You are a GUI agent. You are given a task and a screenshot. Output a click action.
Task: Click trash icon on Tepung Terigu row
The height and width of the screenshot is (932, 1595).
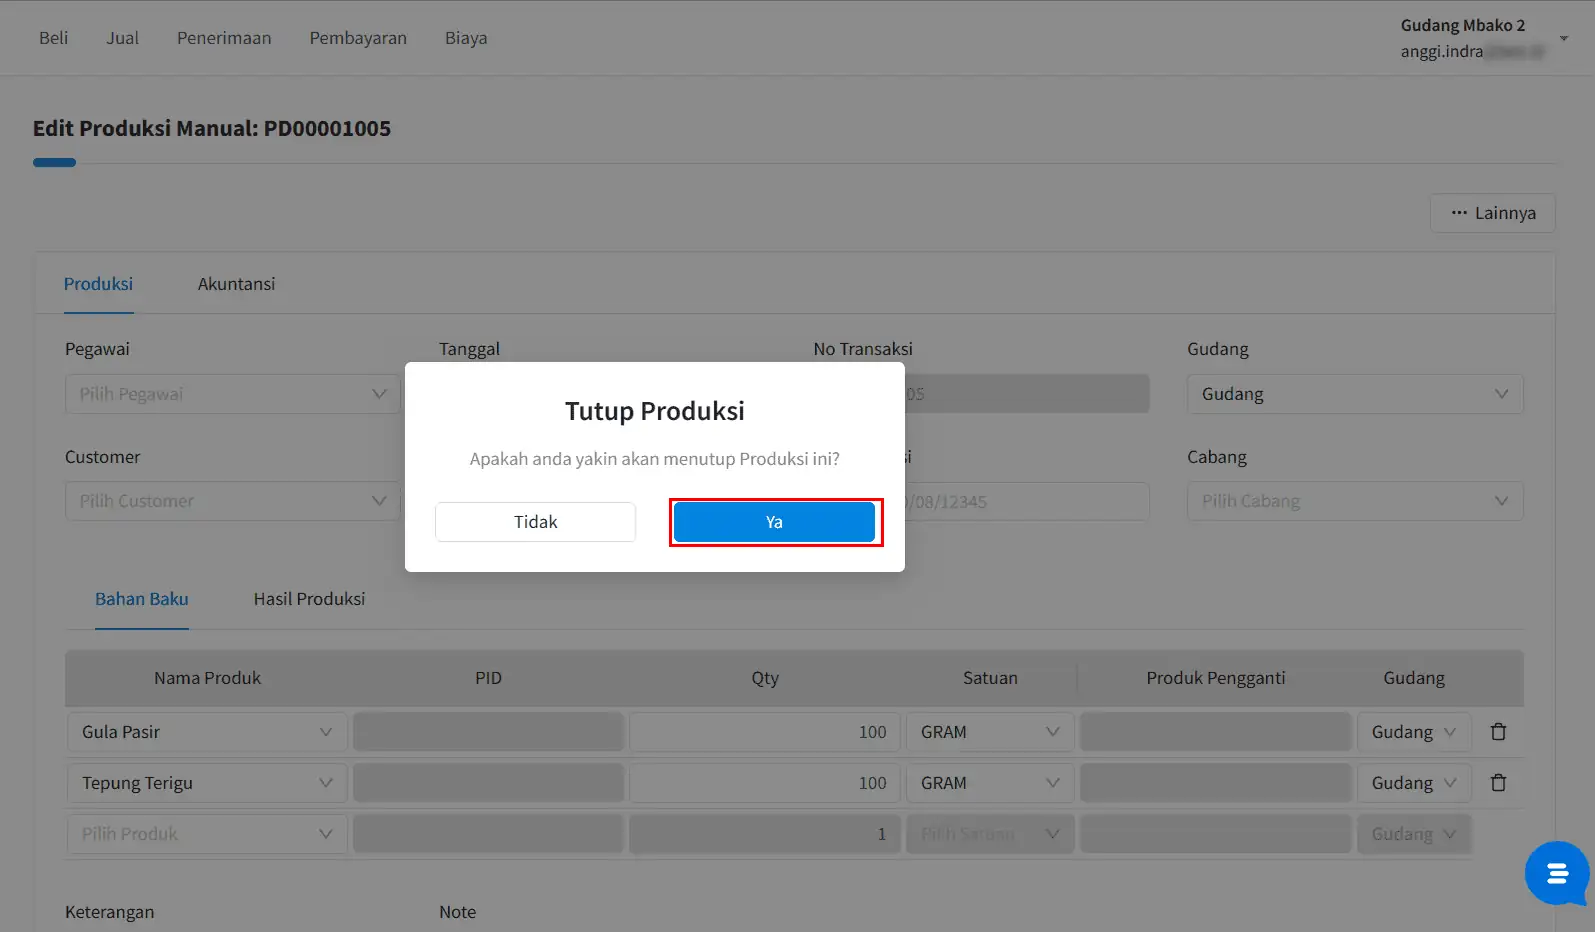tap(1498, 783)
